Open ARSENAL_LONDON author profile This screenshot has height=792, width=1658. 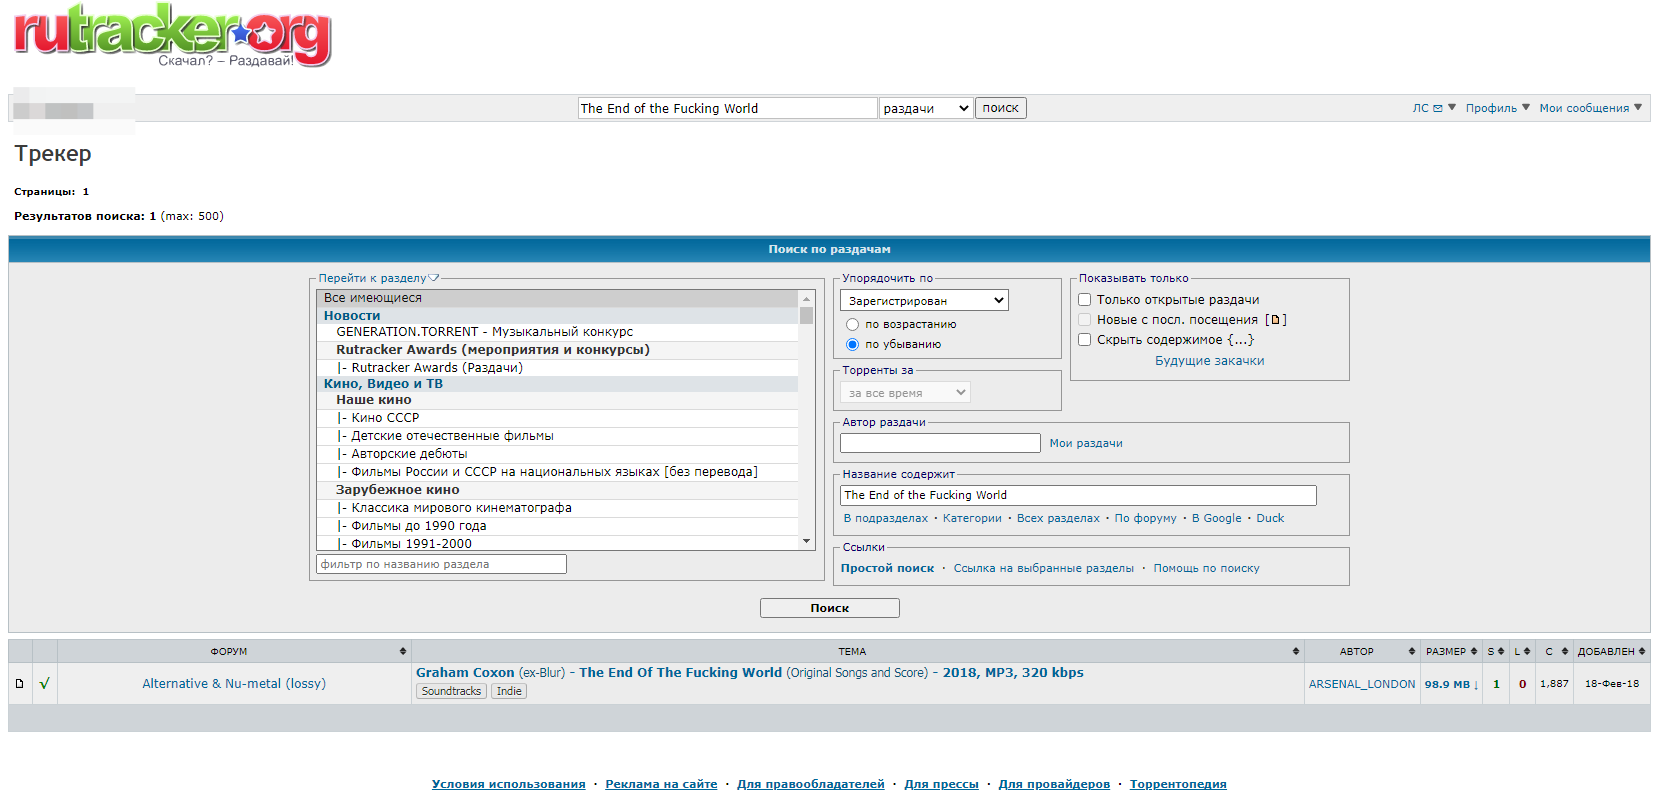pos(1362,684)
